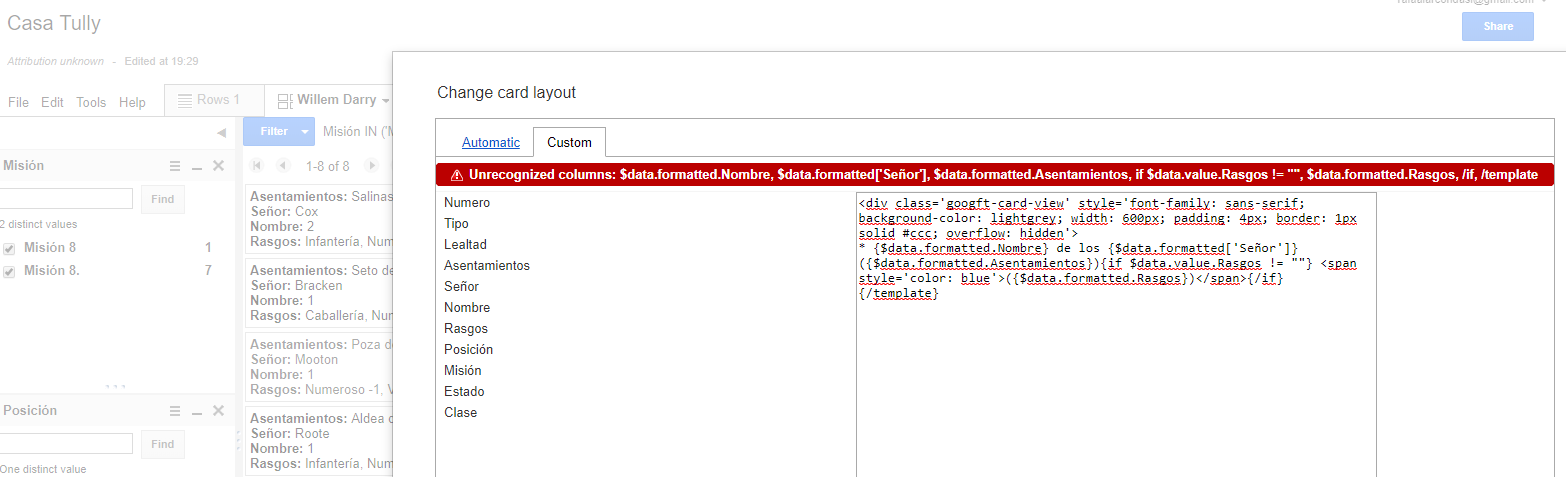Insert the Señor column from the list
1566x477 pixels.
461,286
